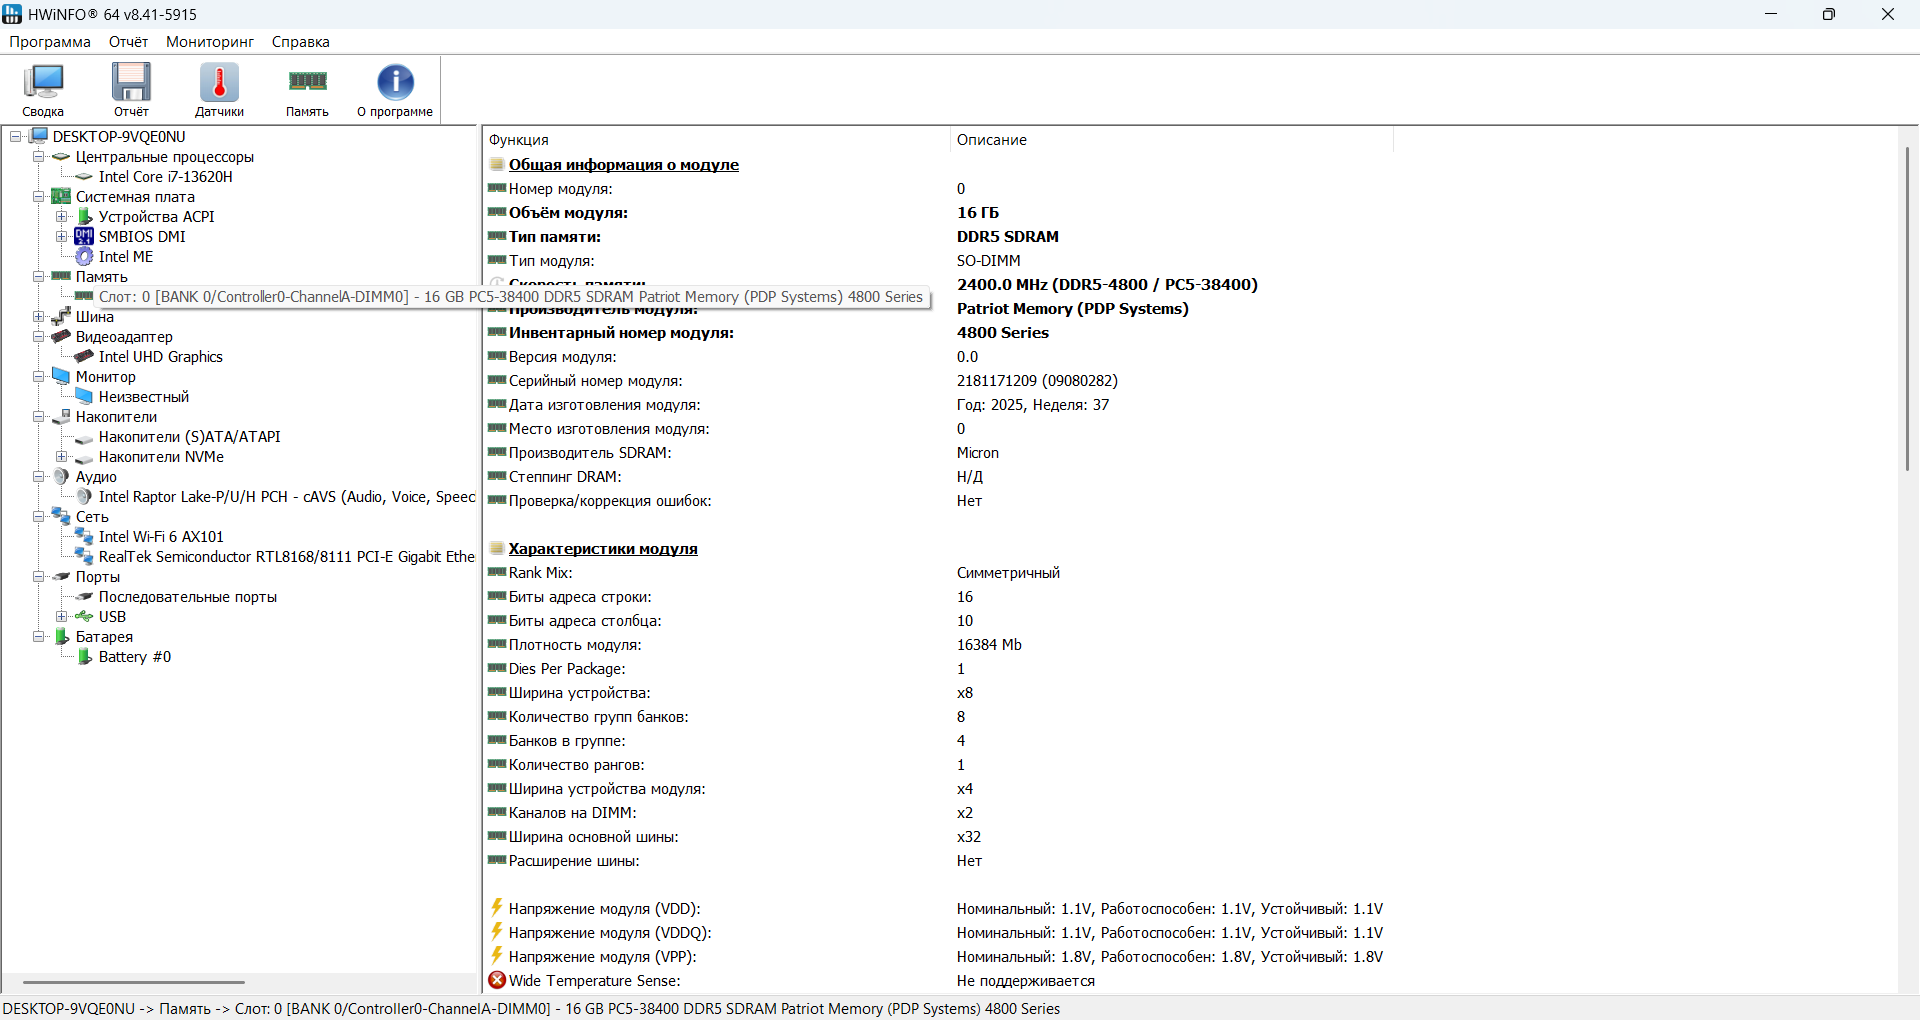Select the Память tree label
1920x1020 pixels.
click(102, 277)
